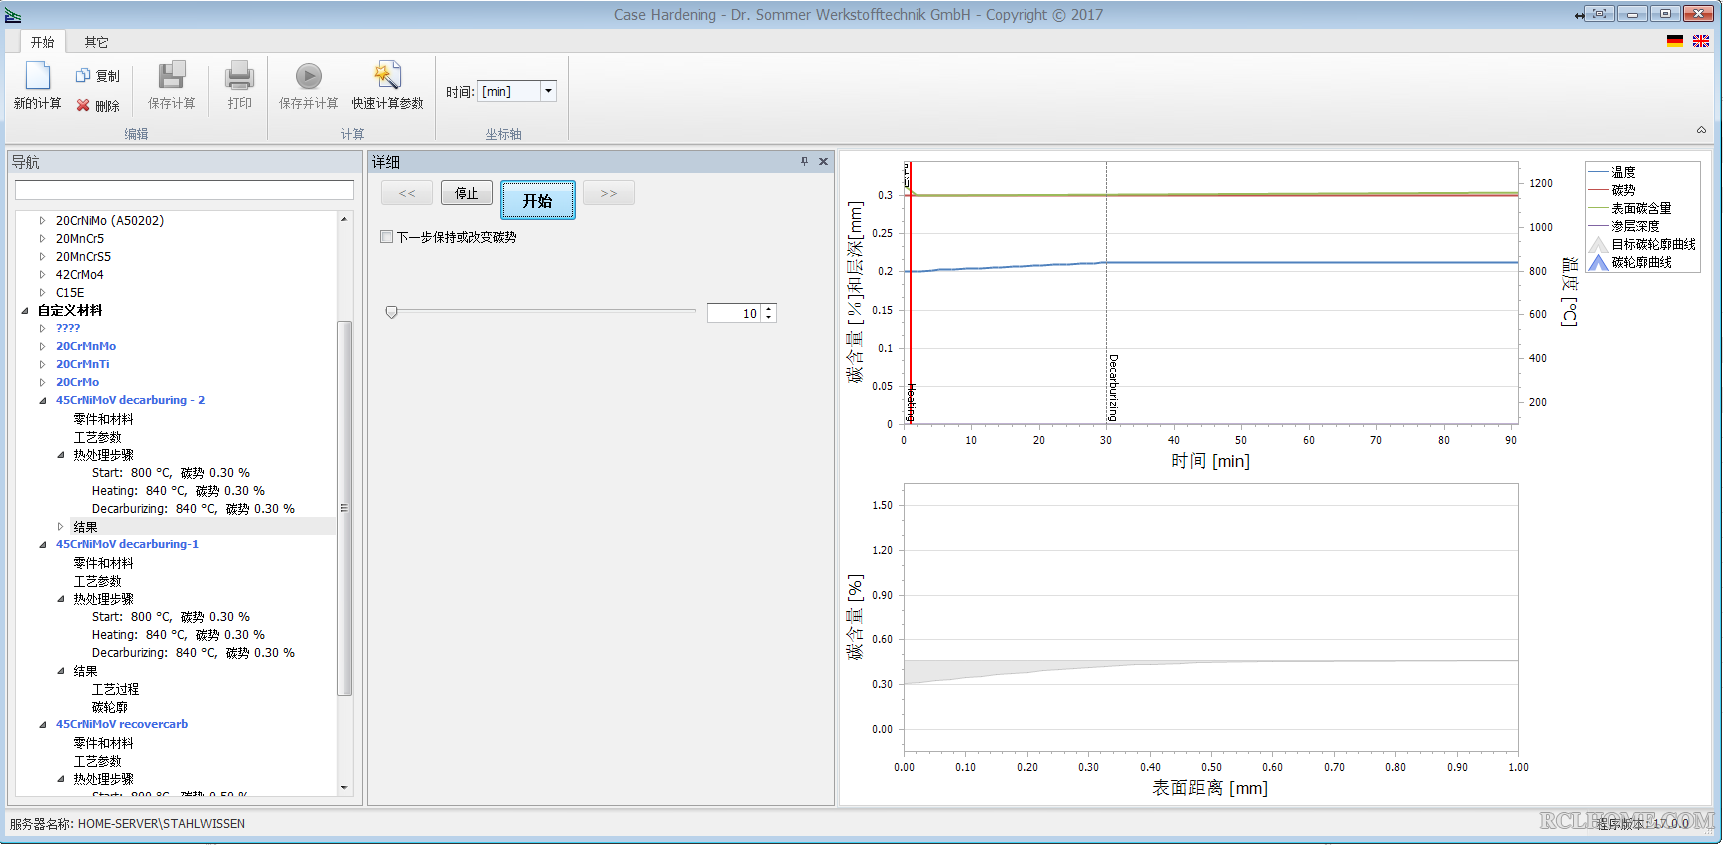Select 工艺过程 under 45CrNiMoV decarburing-1
The height and width of the screenshot is (845, 1723).
tap(115, 689)
